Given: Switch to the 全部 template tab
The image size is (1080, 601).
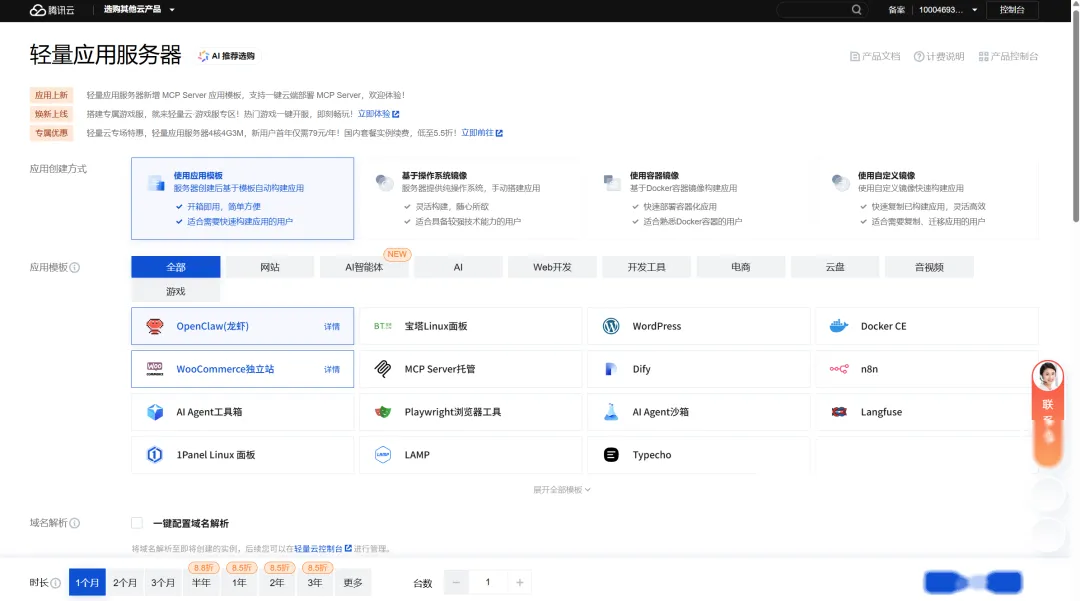Looking at the screenshot, I should 176,267.
